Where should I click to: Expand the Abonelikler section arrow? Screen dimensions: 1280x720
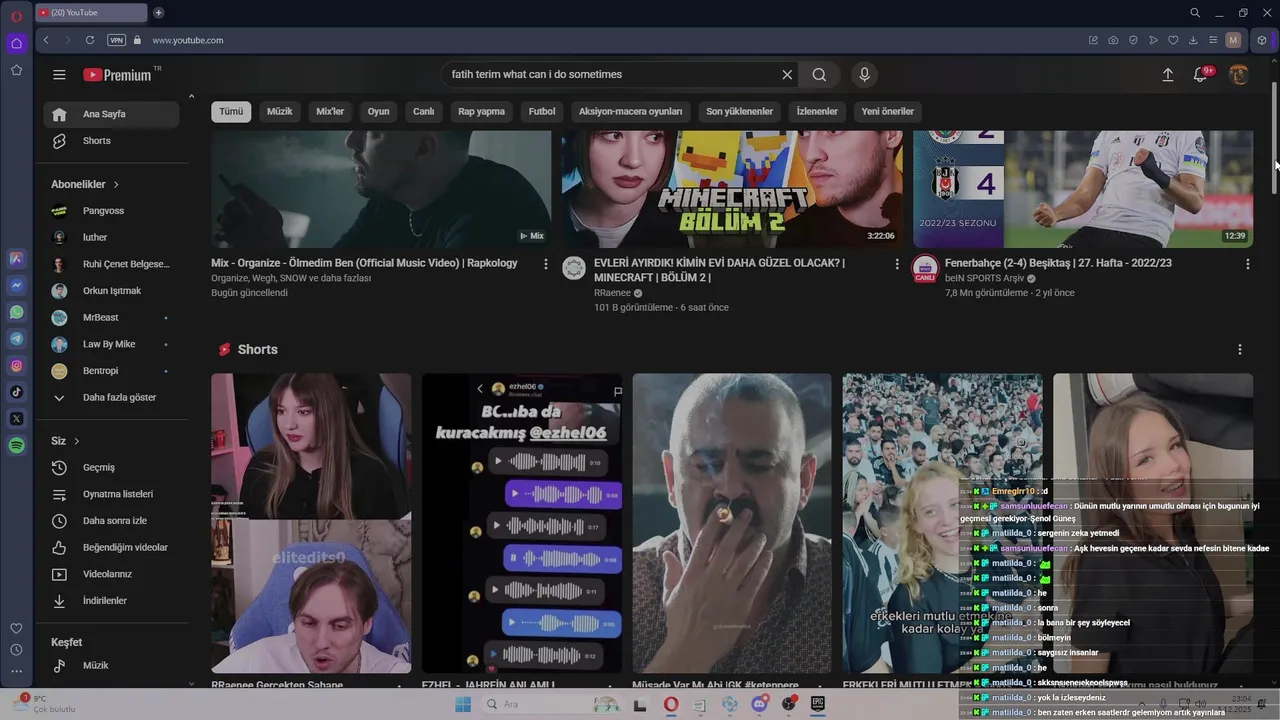coord(116,185)
